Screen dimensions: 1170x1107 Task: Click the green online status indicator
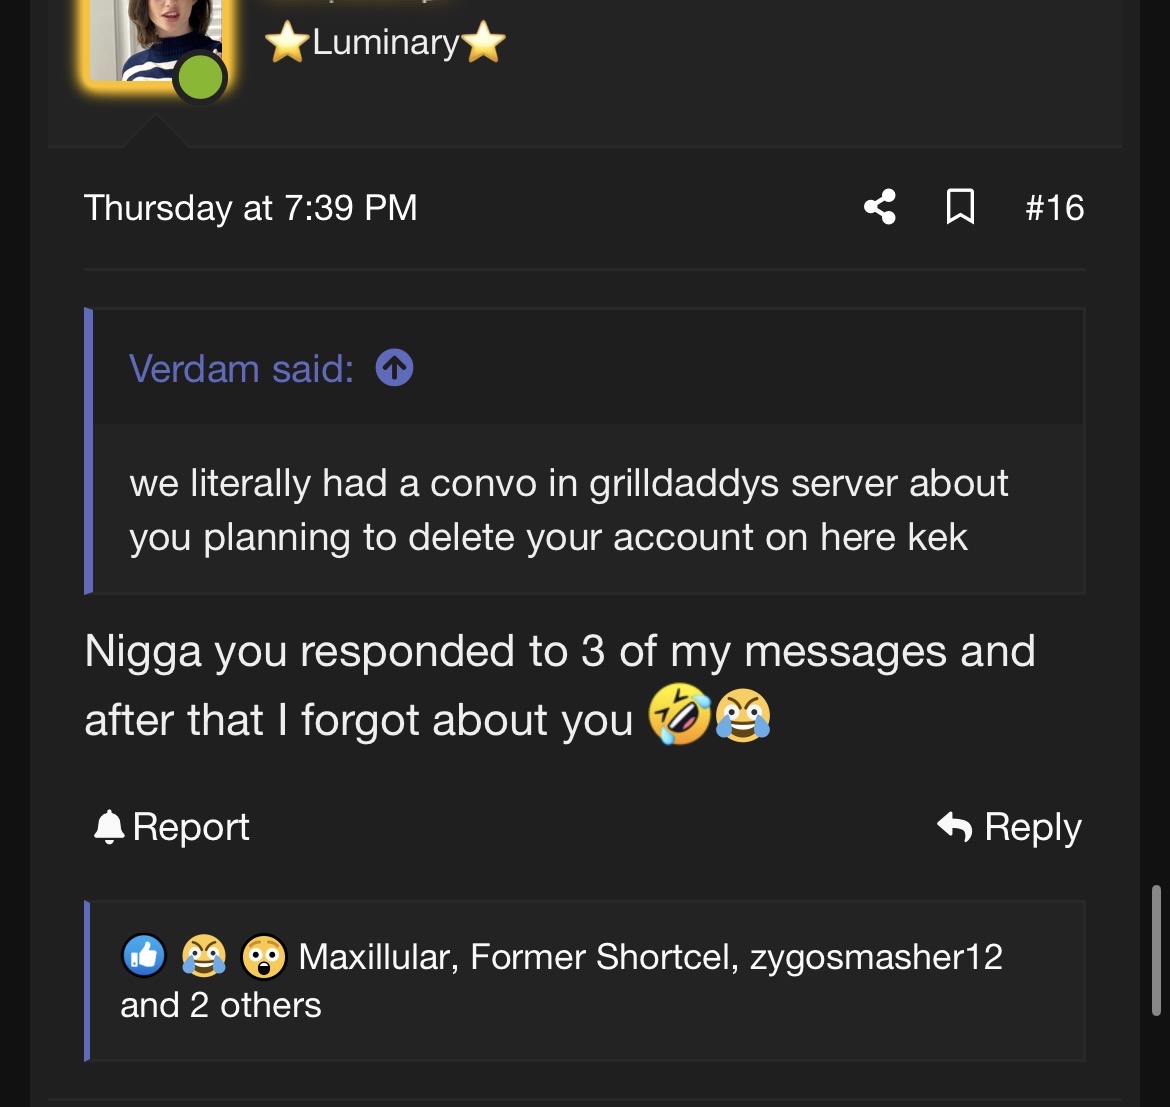click(x=200, y=78)
